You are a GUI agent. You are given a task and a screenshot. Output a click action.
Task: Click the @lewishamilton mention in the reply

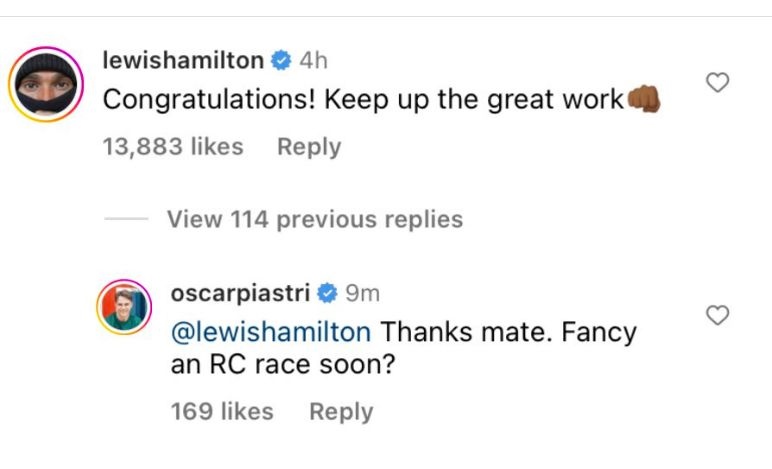pyautogui.click(x=270, y=331)
